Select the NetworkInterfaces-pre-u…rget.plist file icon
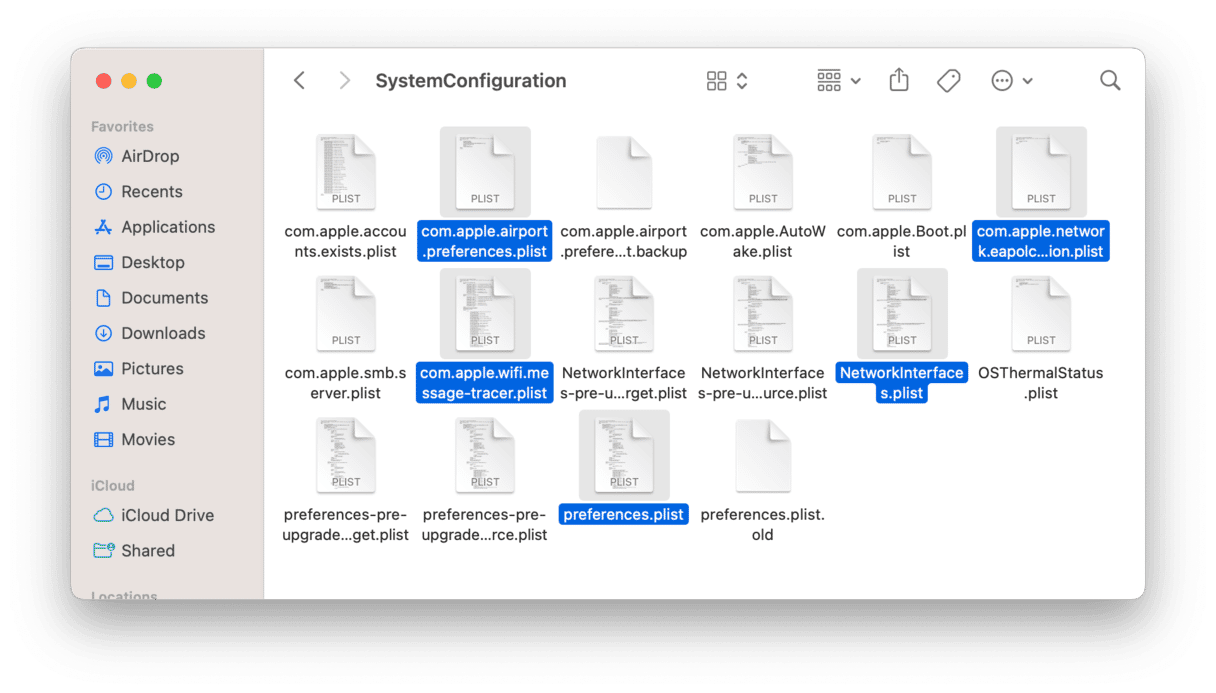The width and height of the screenshot is (1216, 693). [x=624, y=314]
